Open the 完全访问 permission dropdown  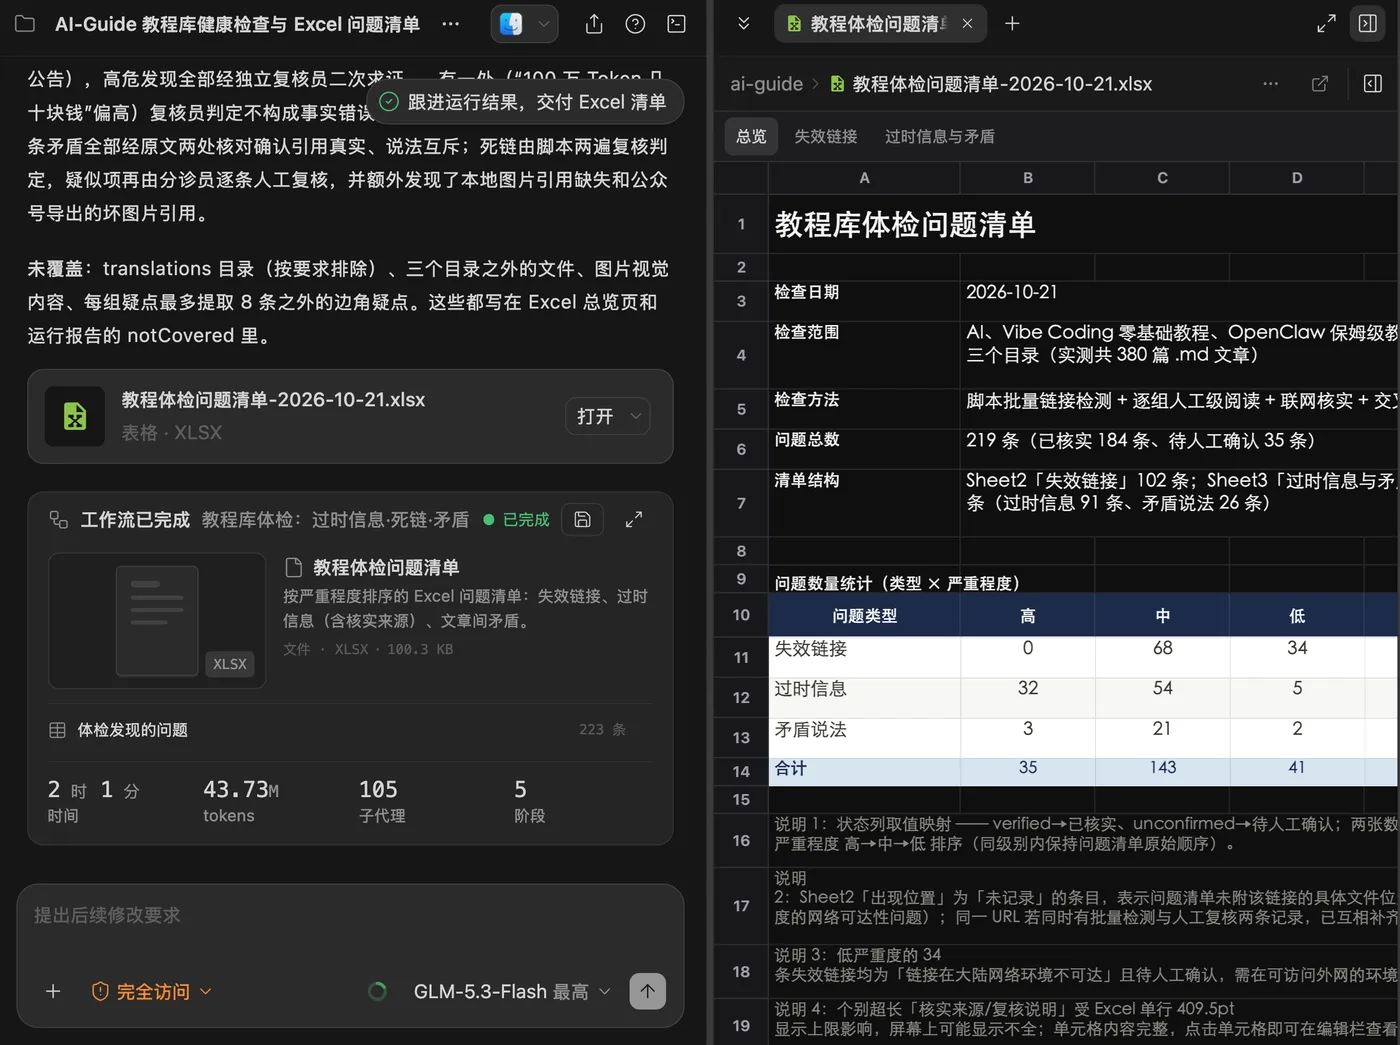152,991
